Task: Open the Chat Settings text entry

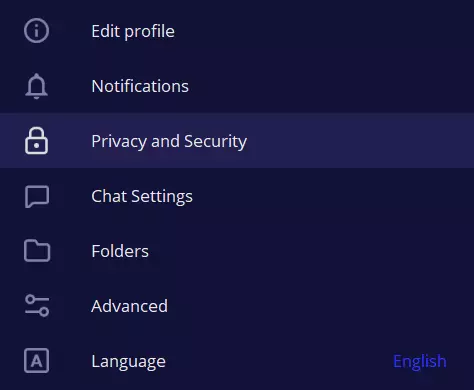Action: tap(142, 196)
